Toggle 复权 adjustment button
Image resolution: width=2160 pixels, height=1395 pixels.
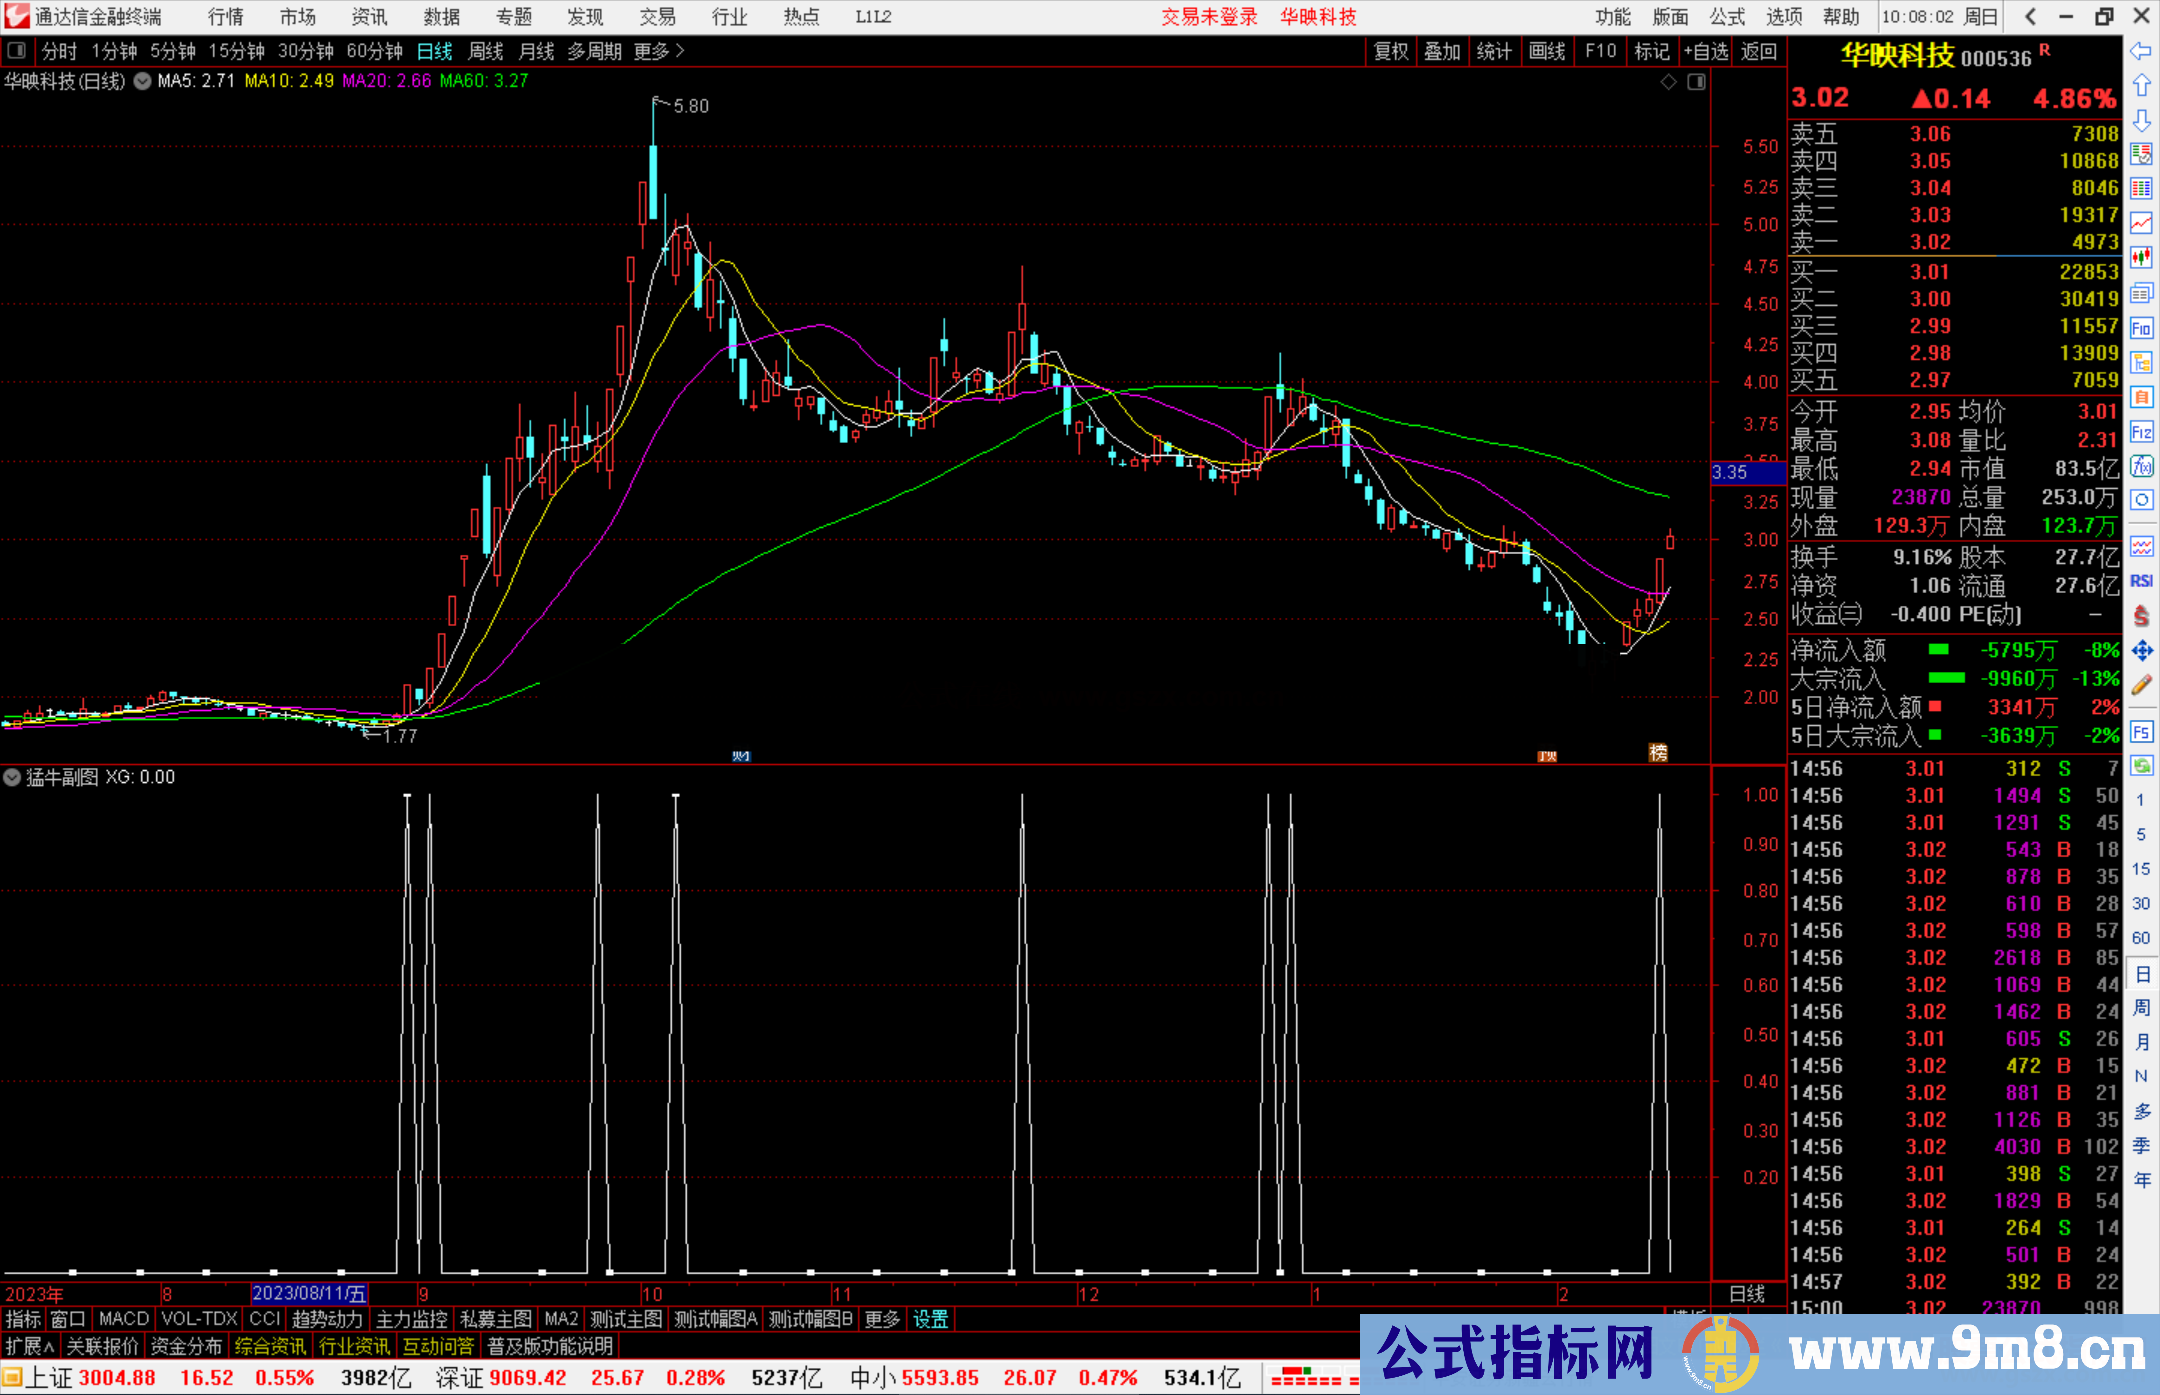click(1390, 51)
